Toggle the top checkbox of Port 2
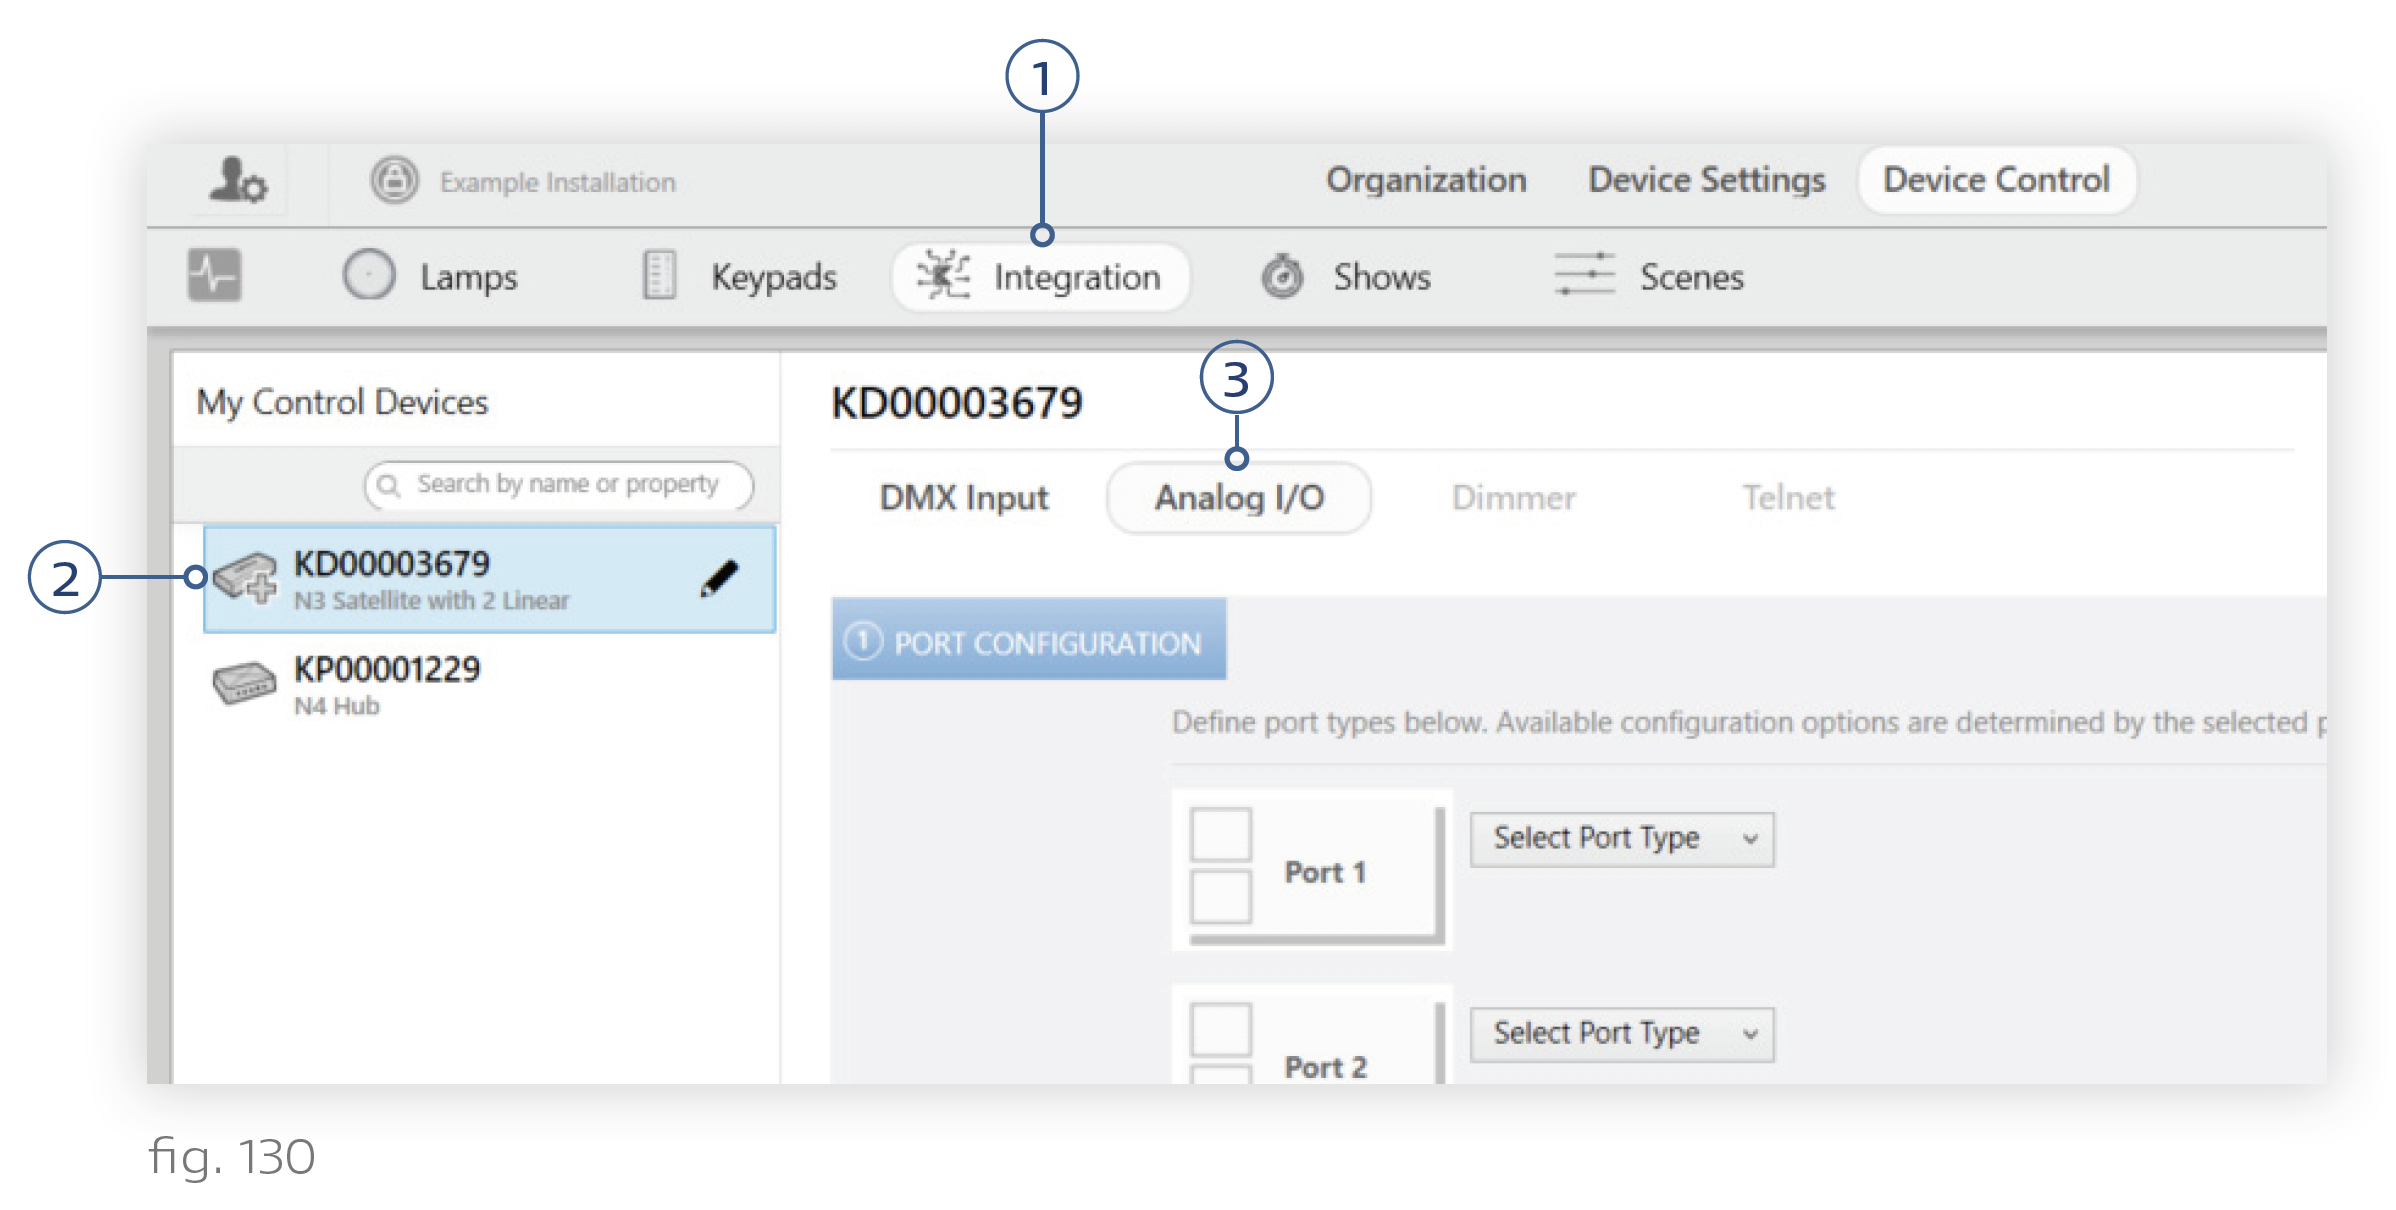 coord(1221,1029)
